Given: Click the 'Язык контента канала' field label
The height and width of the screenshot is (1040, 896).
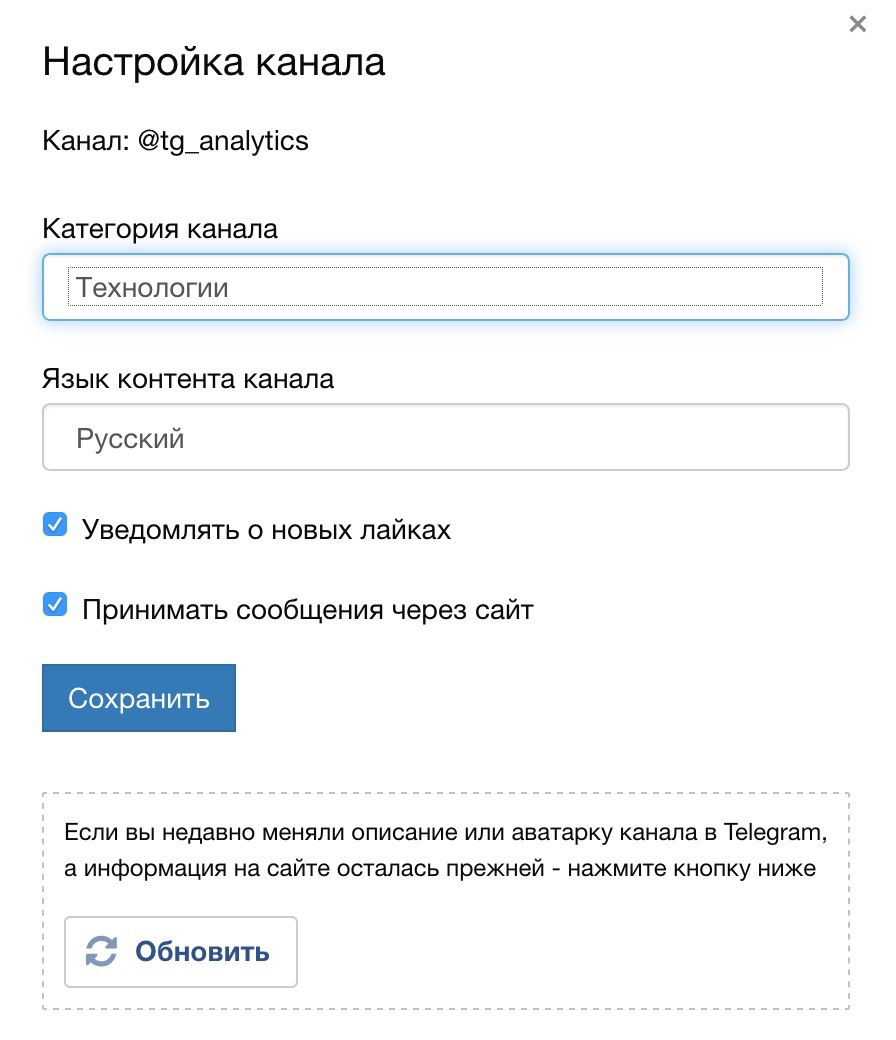Looking at the screenshot, I should 188,379.
